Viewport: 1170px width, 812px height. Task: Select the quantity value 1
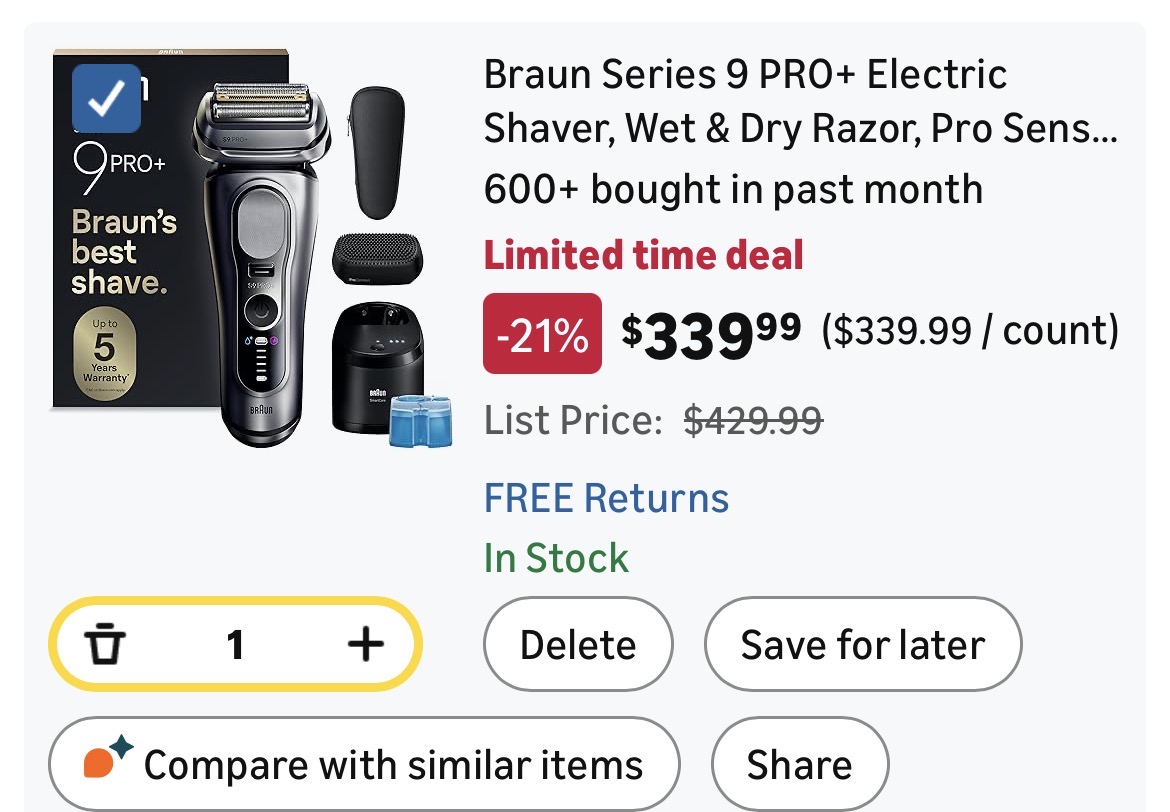tap(235, 645)
